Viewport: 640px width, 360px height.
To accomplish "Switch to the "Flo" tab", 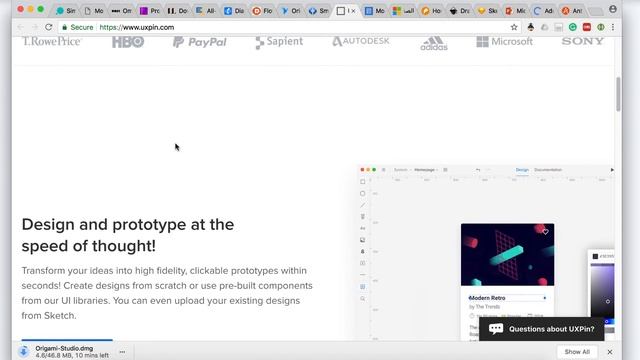I will pyautogui.click(x=262, y=11).
